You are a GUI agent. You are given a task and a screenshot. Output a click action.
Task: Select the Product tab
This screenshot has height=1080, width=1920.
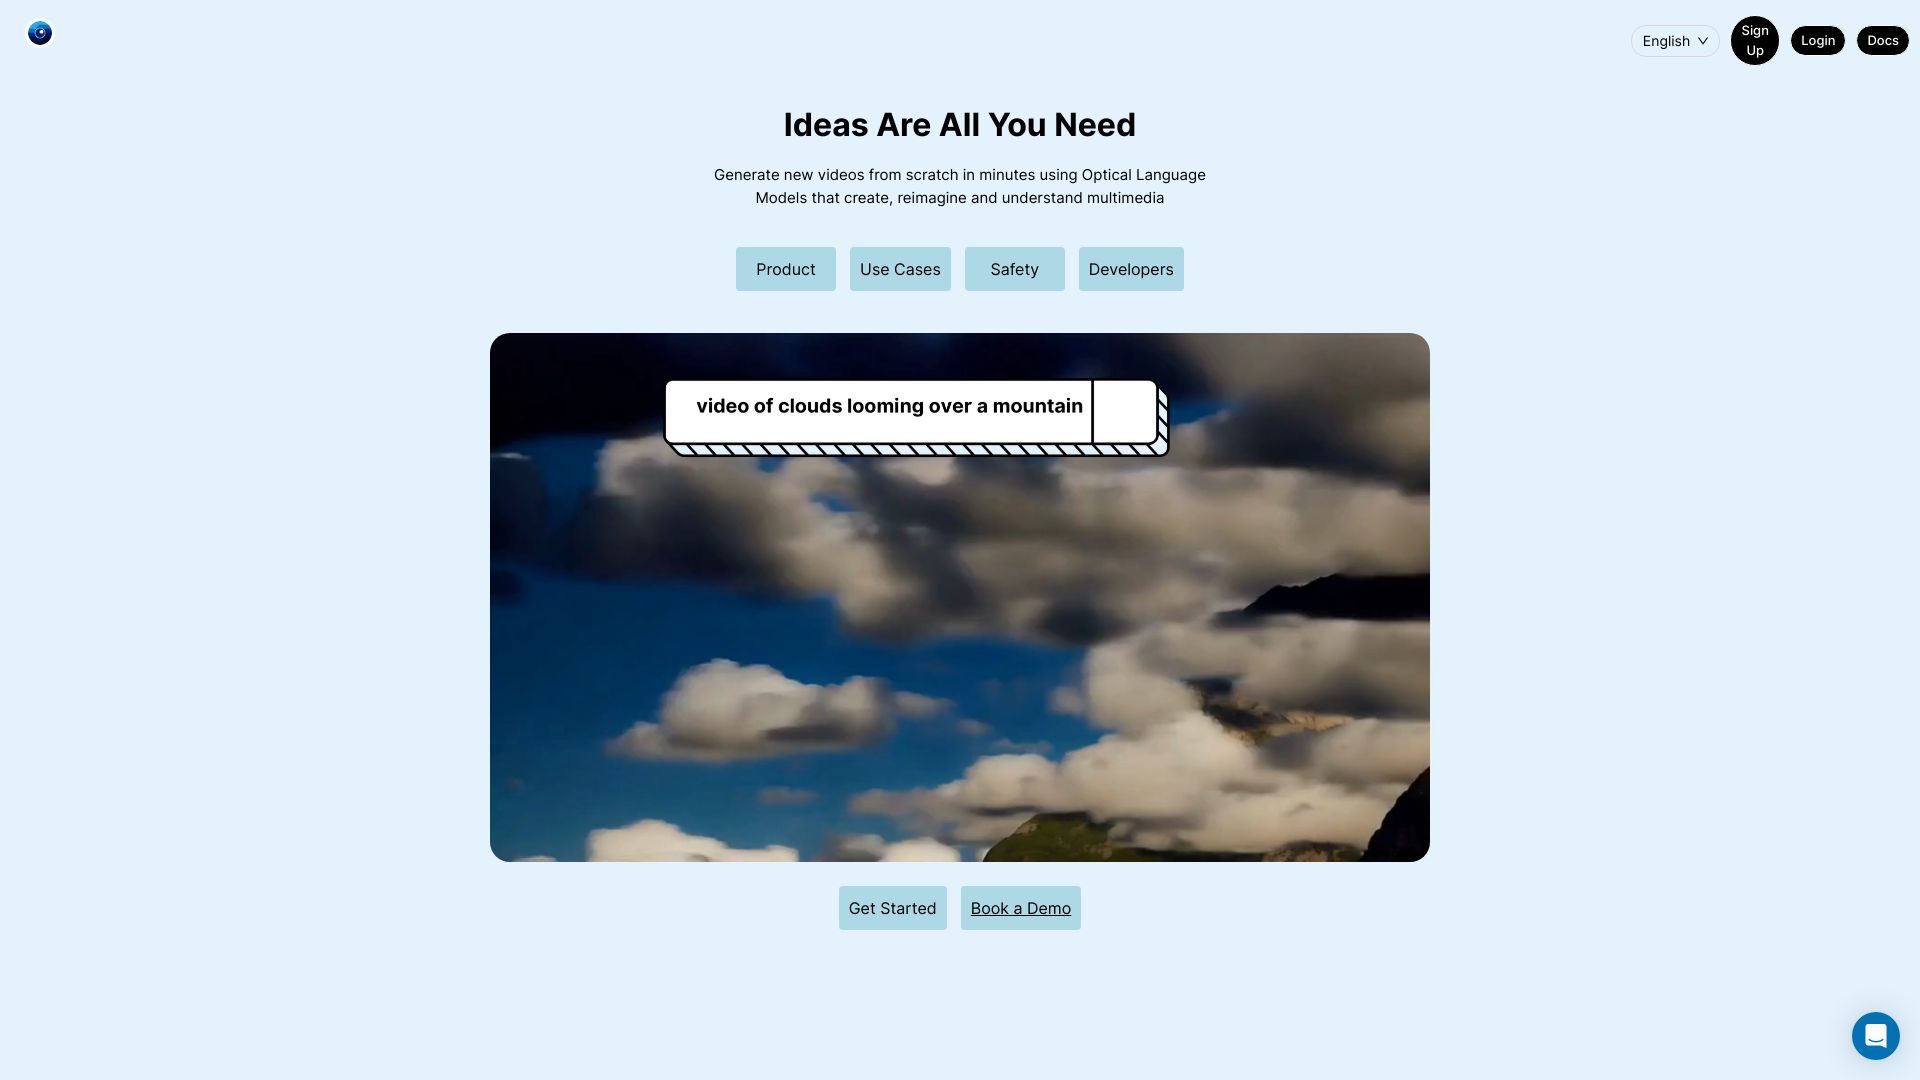pyautogui.click(x=786, y=268)
